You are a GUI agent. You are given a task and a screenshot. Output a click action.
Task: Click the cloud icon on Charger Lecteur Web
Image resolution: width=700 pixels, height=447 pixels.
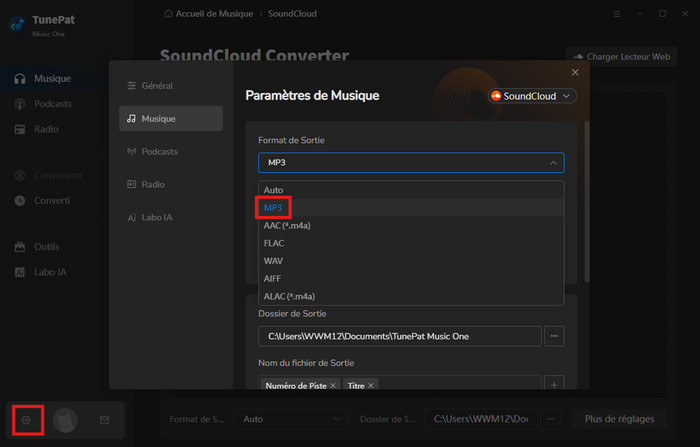(x=578, y=57)
